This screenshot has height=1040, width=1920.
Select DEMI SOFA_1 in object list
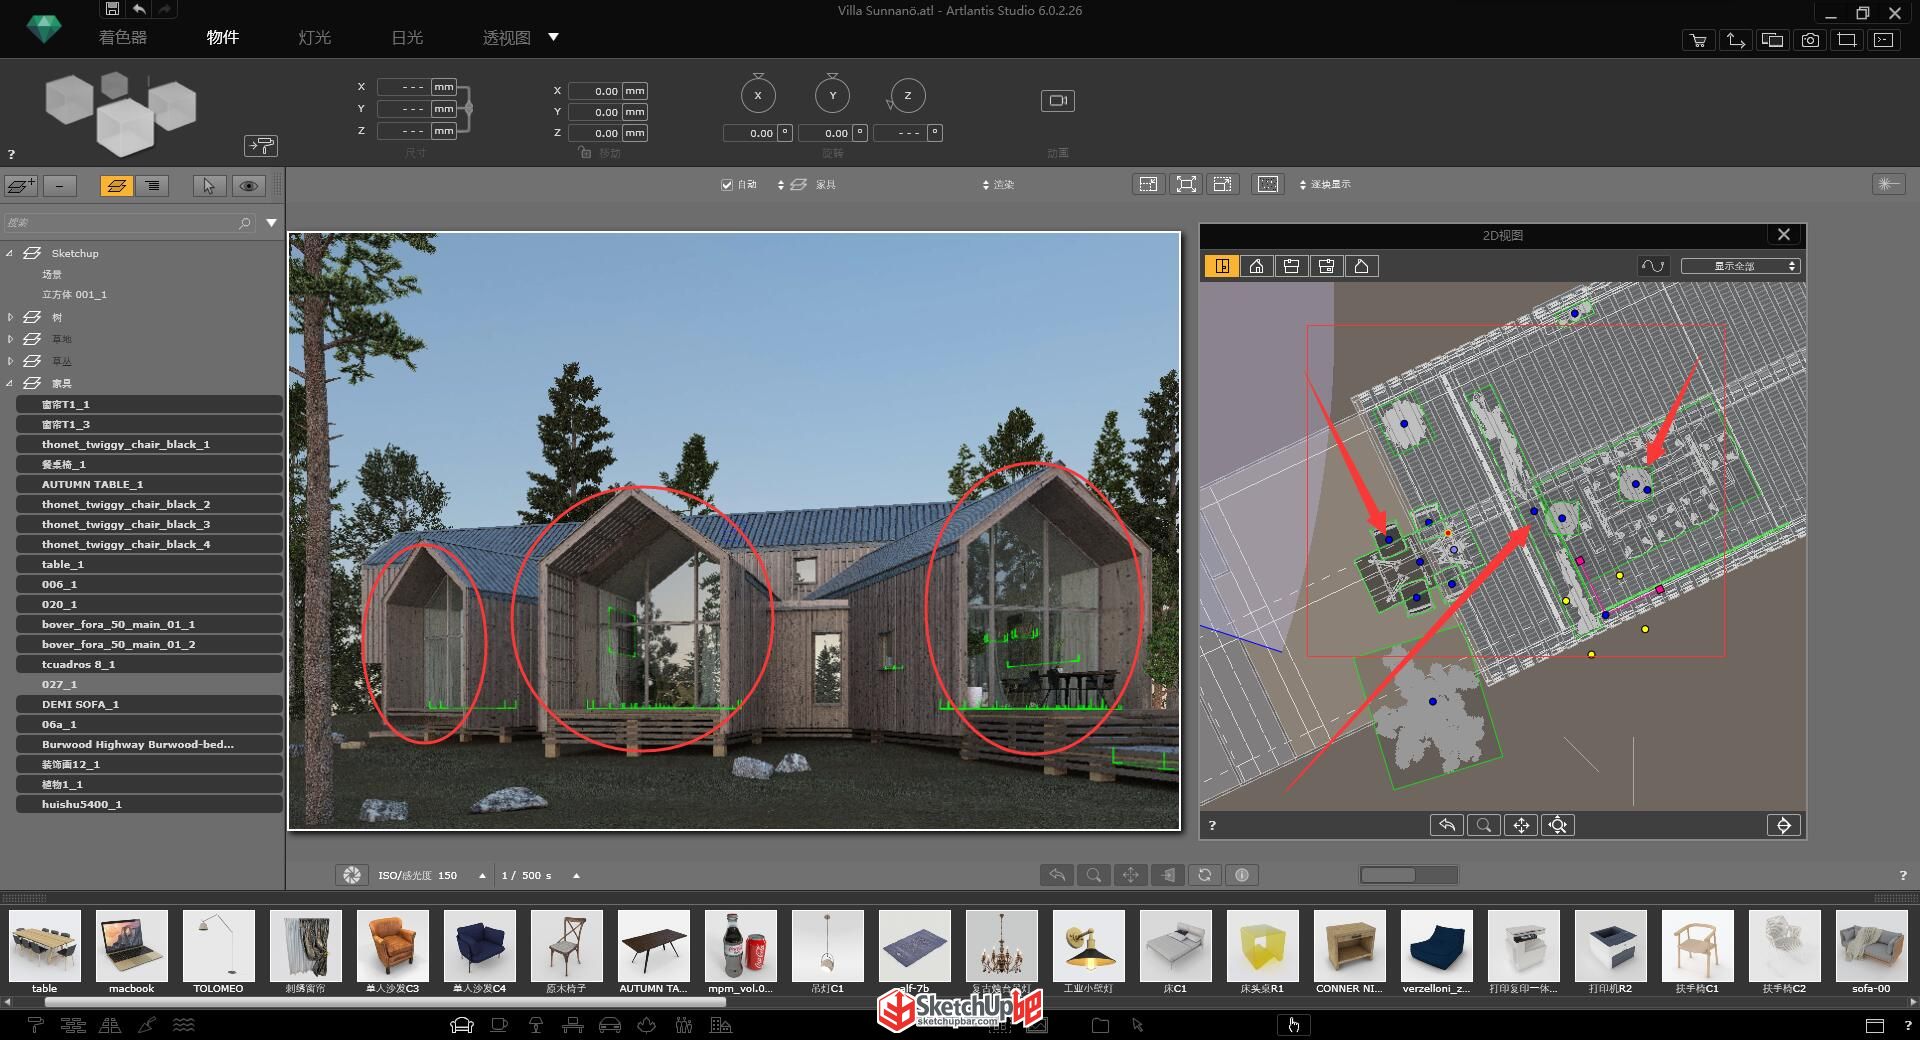point(149,704)
